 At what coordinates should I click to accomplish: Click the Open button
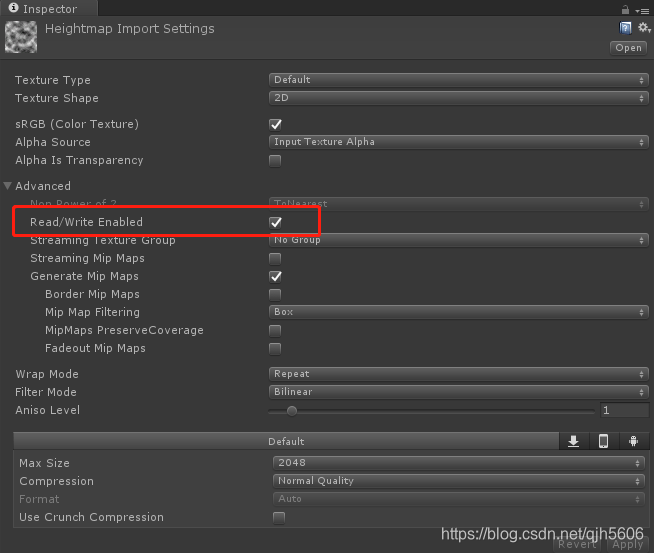(629, 48)
